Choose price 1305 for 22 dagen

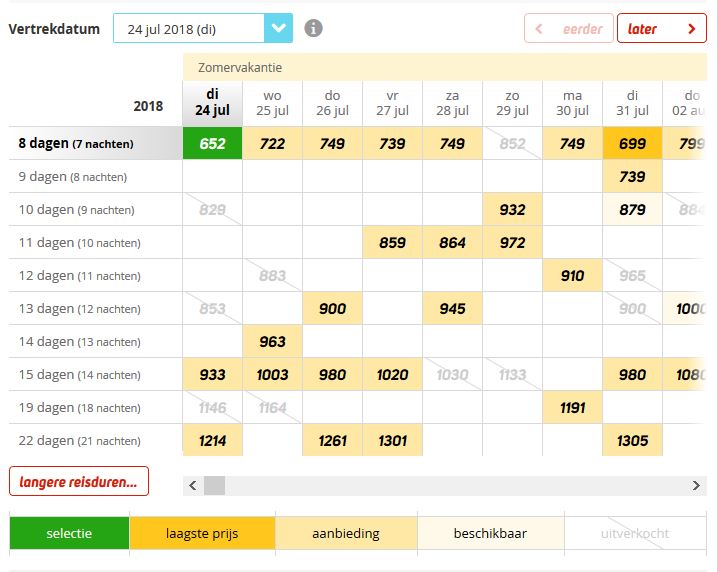pos(632,440)
